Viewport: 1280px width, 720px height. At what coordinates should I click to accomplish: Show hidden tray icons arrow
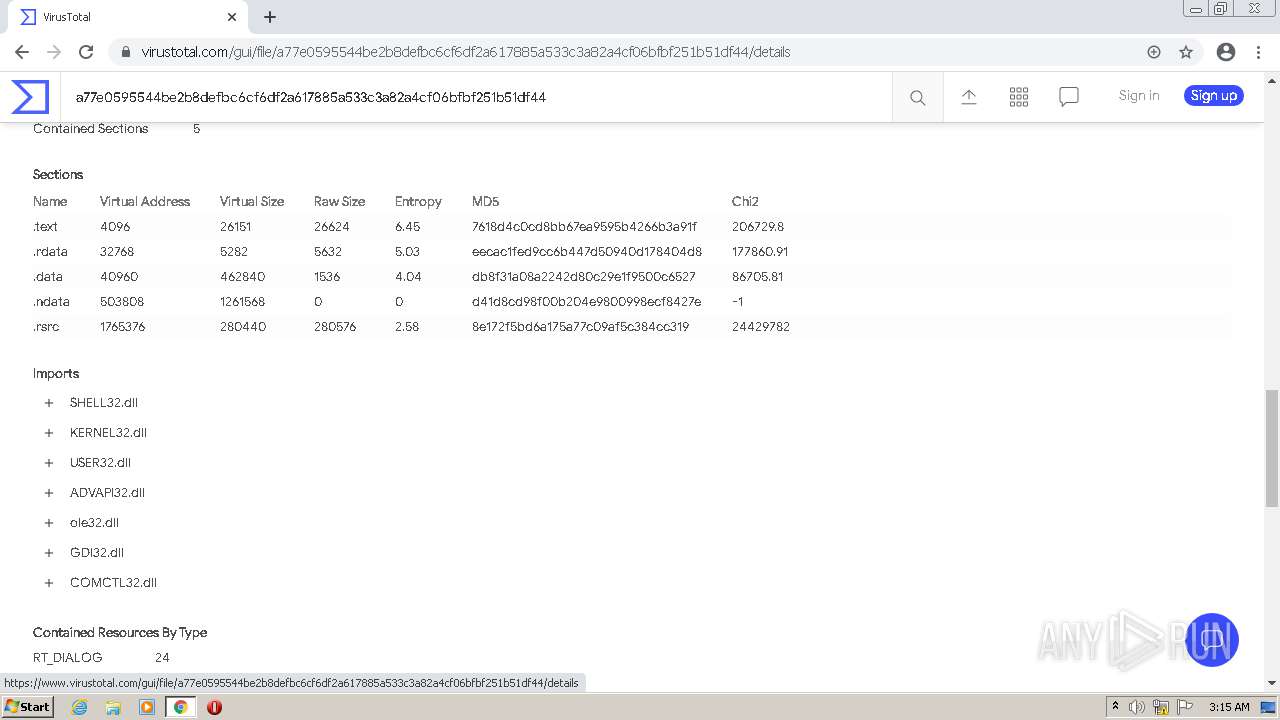1115,706
